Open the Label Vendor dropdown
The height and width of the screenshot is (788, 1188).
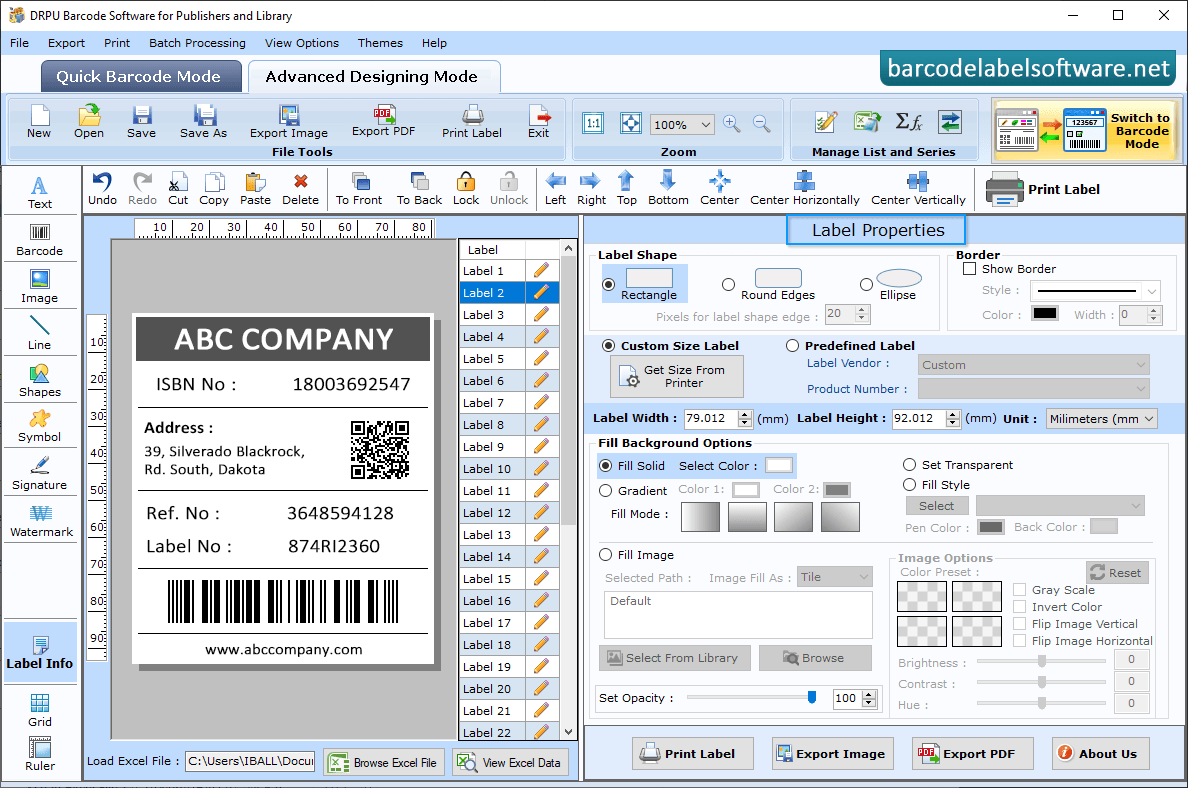tap(1033, 364)
